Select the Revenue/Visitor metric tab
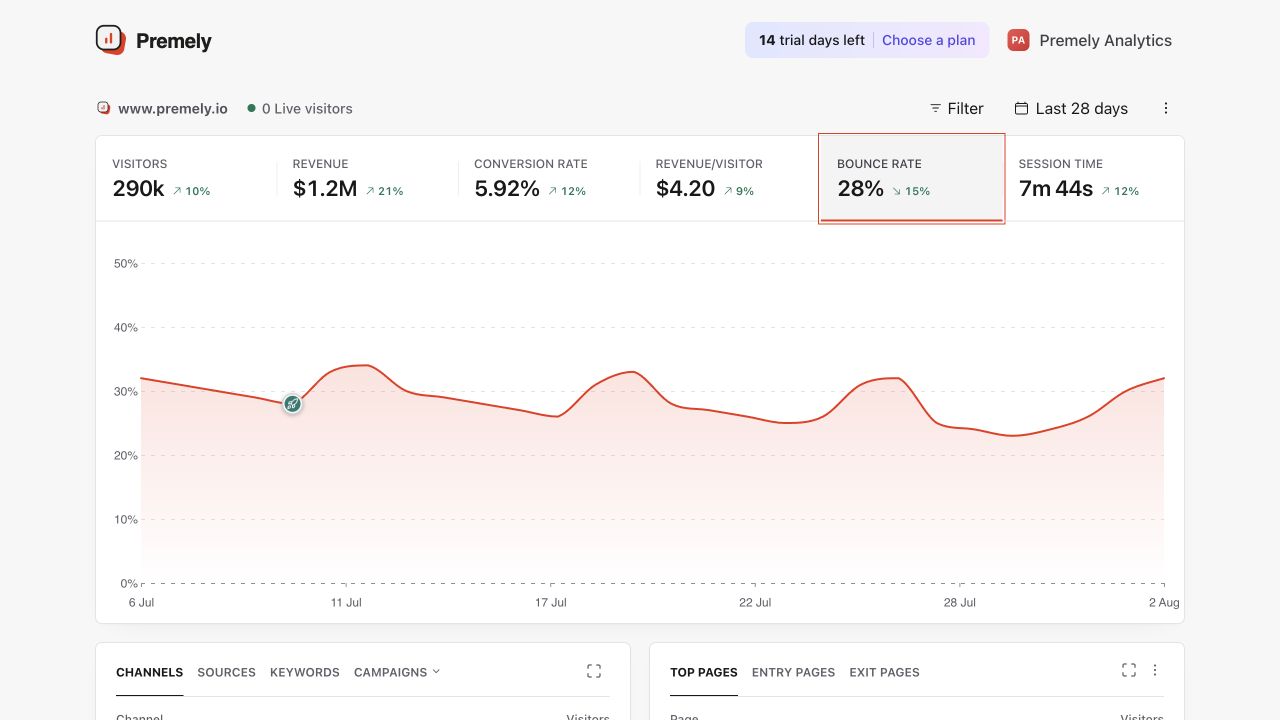This screenshot has height=720, width=1280. [730, 178]
